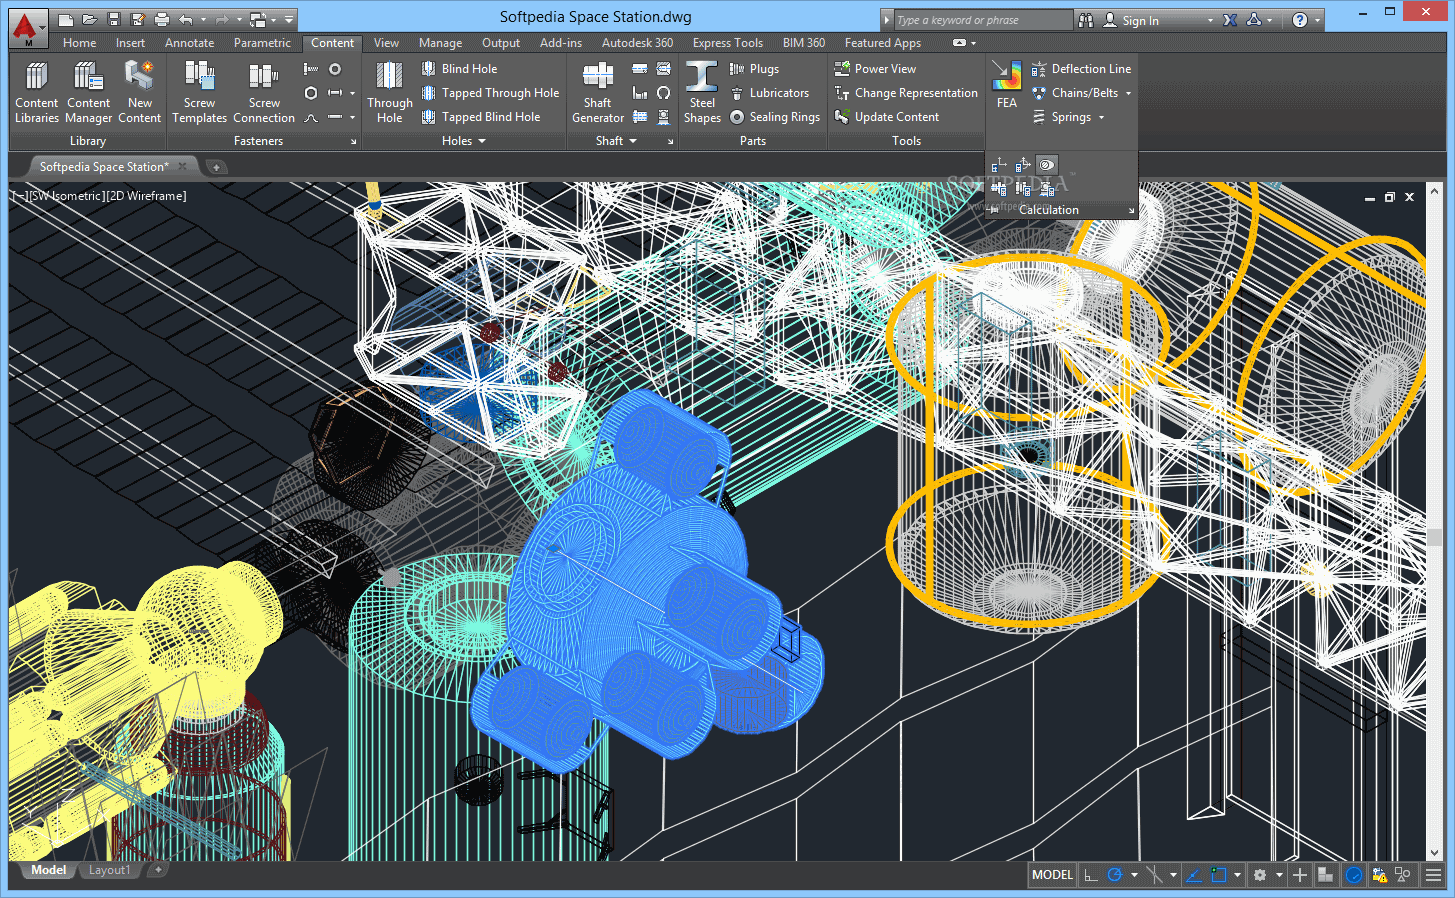This screenshot has width=1455, height=898.
Task: Click the Chains/Belts icon
Action: point(1039,93)
